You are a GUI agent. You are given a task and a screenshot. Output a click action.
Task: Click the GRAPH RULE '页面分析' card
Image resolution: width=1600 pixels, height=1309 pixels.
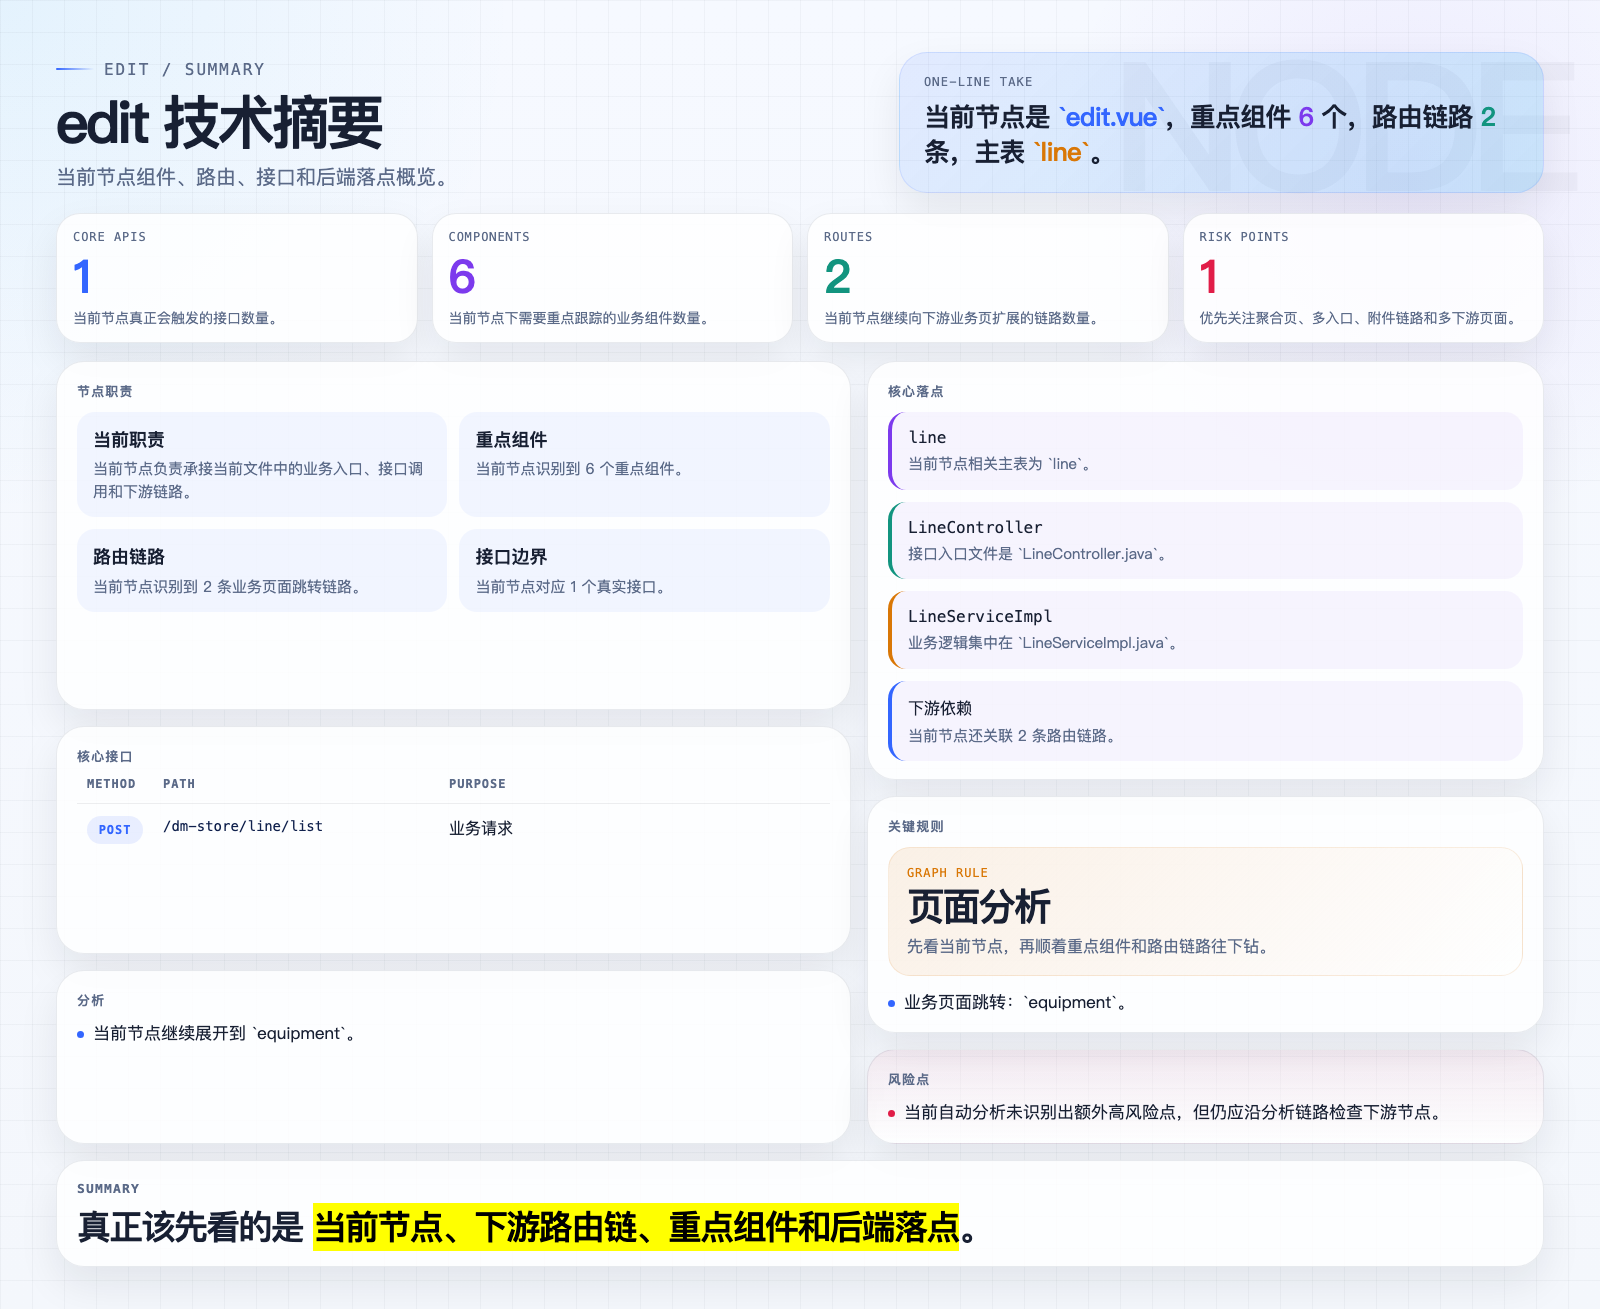[x=1205, y=911]
